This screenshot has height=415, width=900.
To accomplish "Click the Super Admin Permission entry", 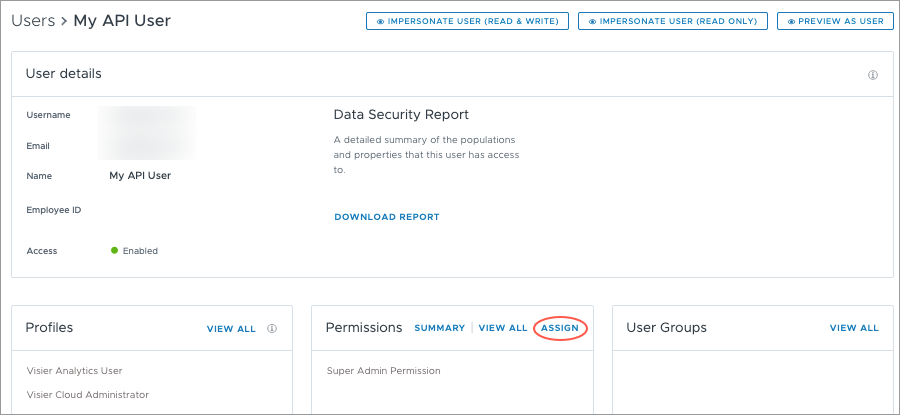I will click(x=383, y=371).
